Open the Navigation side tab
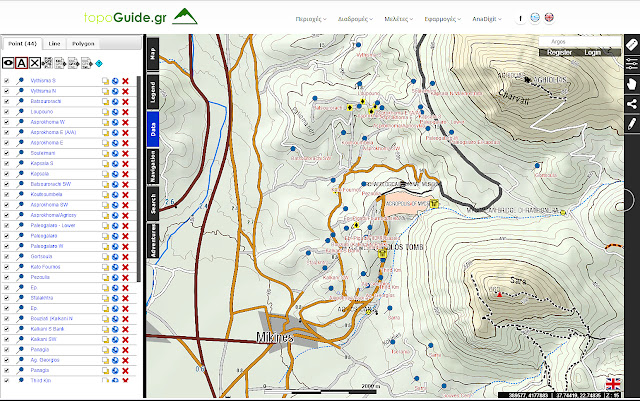Image resolution: width=640 pixels, height=401 pixels. 153,166
